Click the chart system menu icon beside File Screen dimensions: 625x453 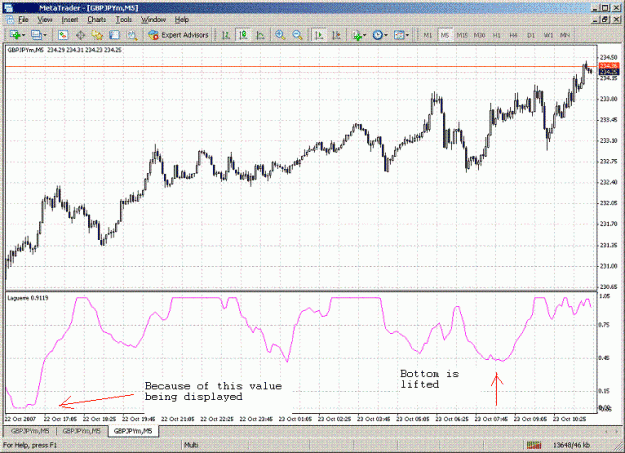click(x=10, y=20)
